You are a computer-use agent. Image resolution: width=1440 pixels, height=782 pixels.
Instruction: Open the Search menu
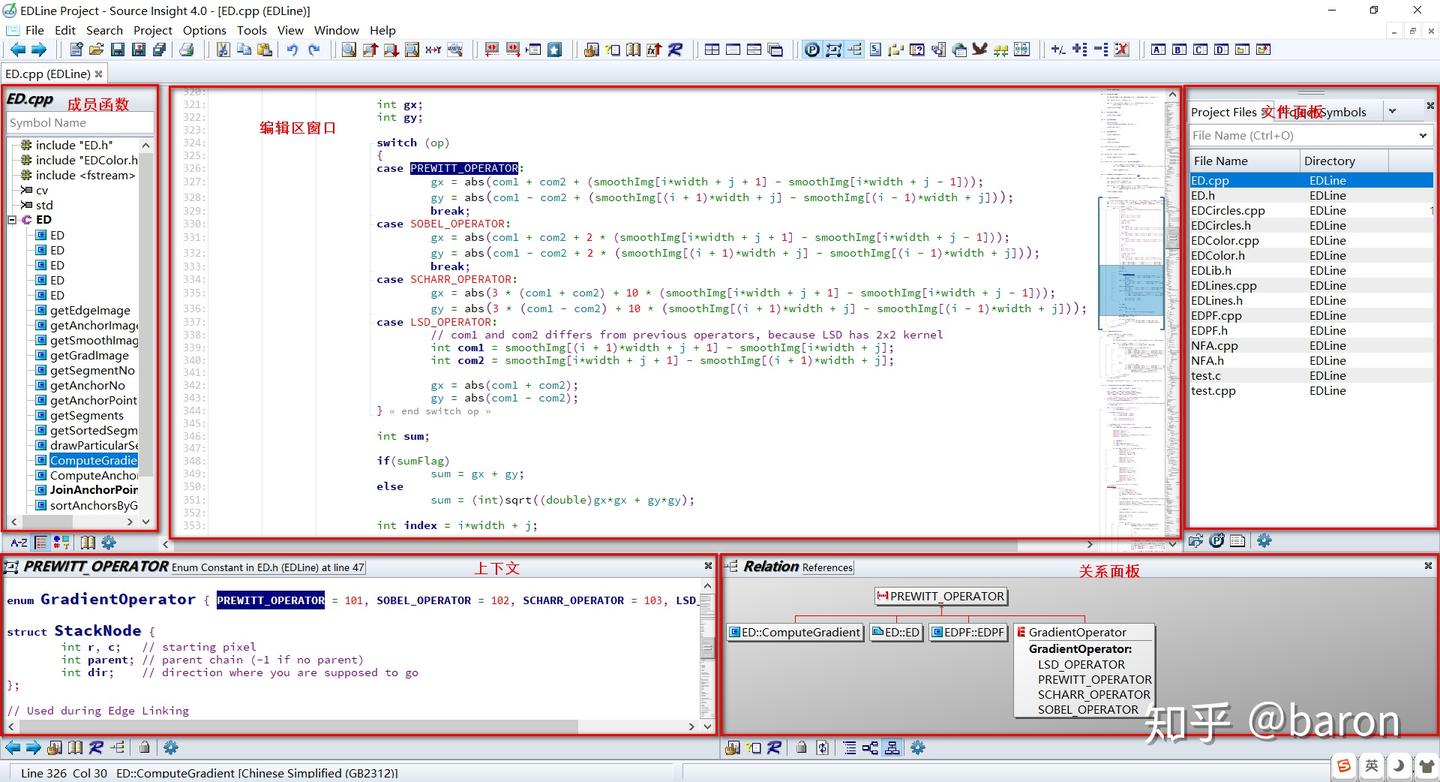104,30
